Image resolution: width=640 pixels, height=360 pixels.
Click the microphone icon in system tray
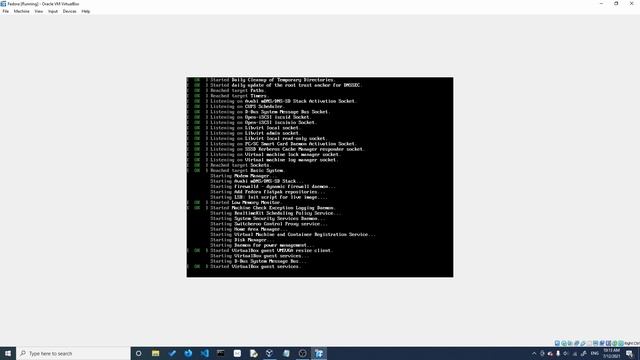click(x=558, y=353)
